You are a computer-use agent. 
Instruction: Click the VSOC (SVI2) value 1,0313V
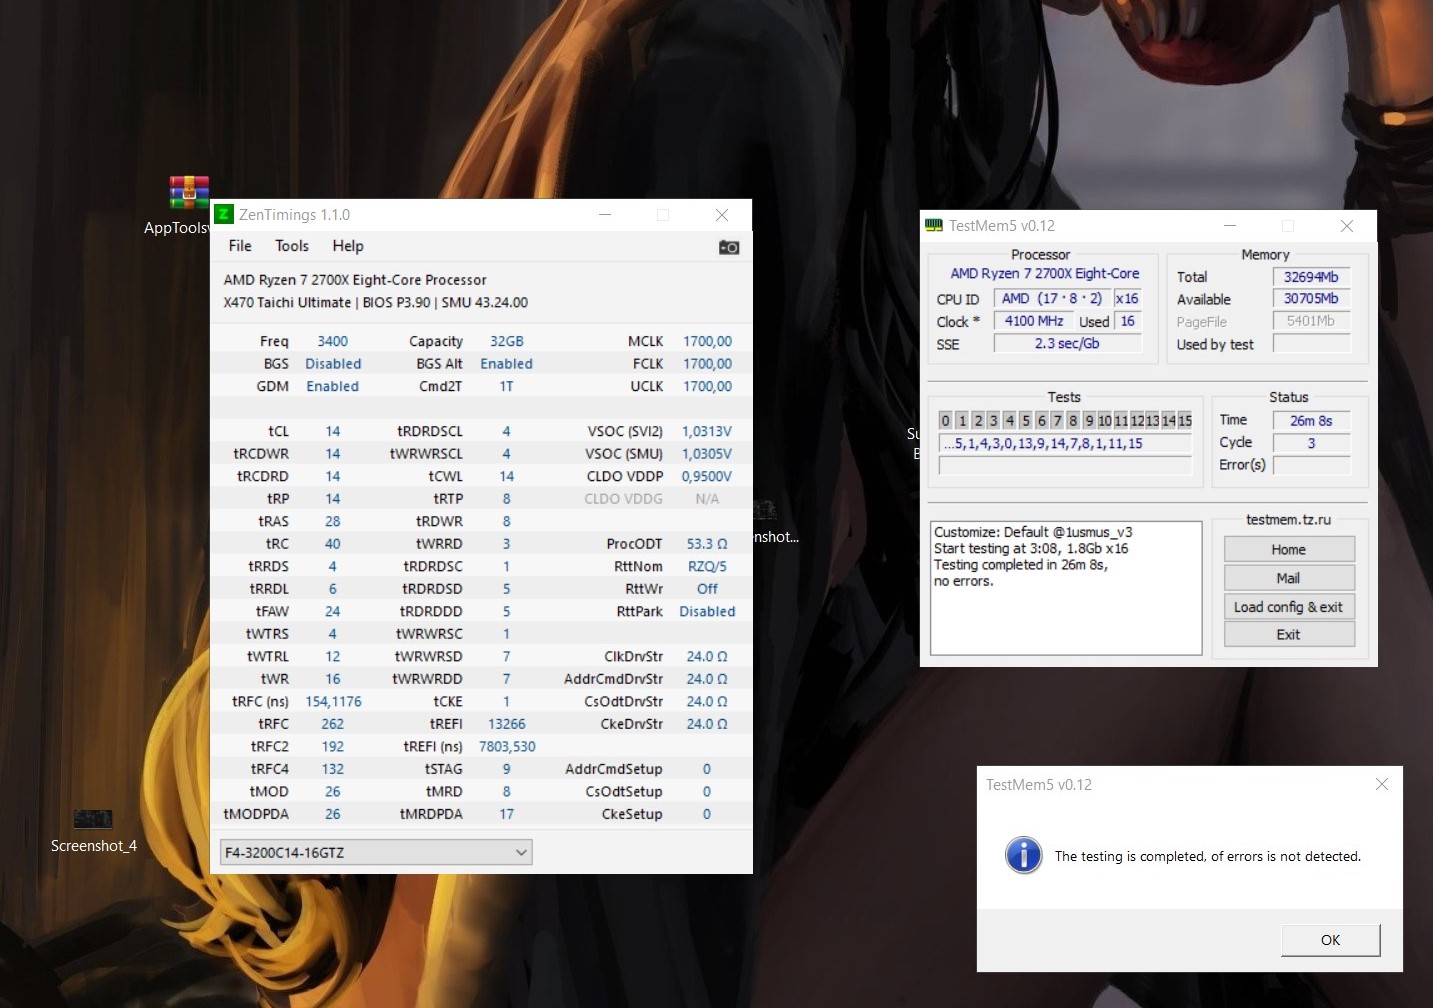click(707, 432)
